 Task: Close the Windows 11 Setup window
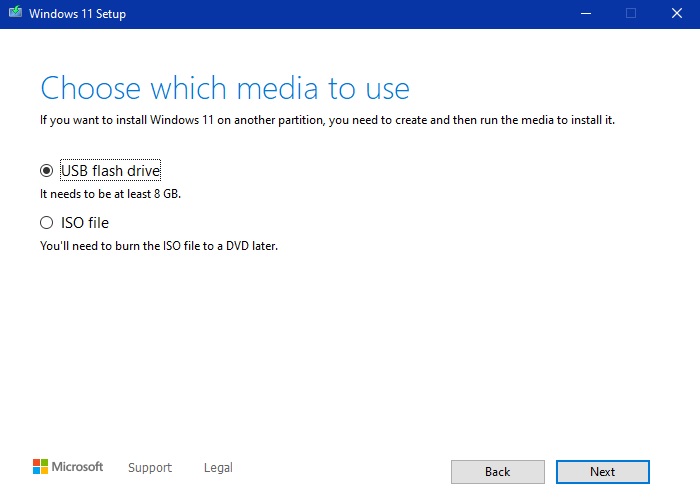[x=677, y=13]
